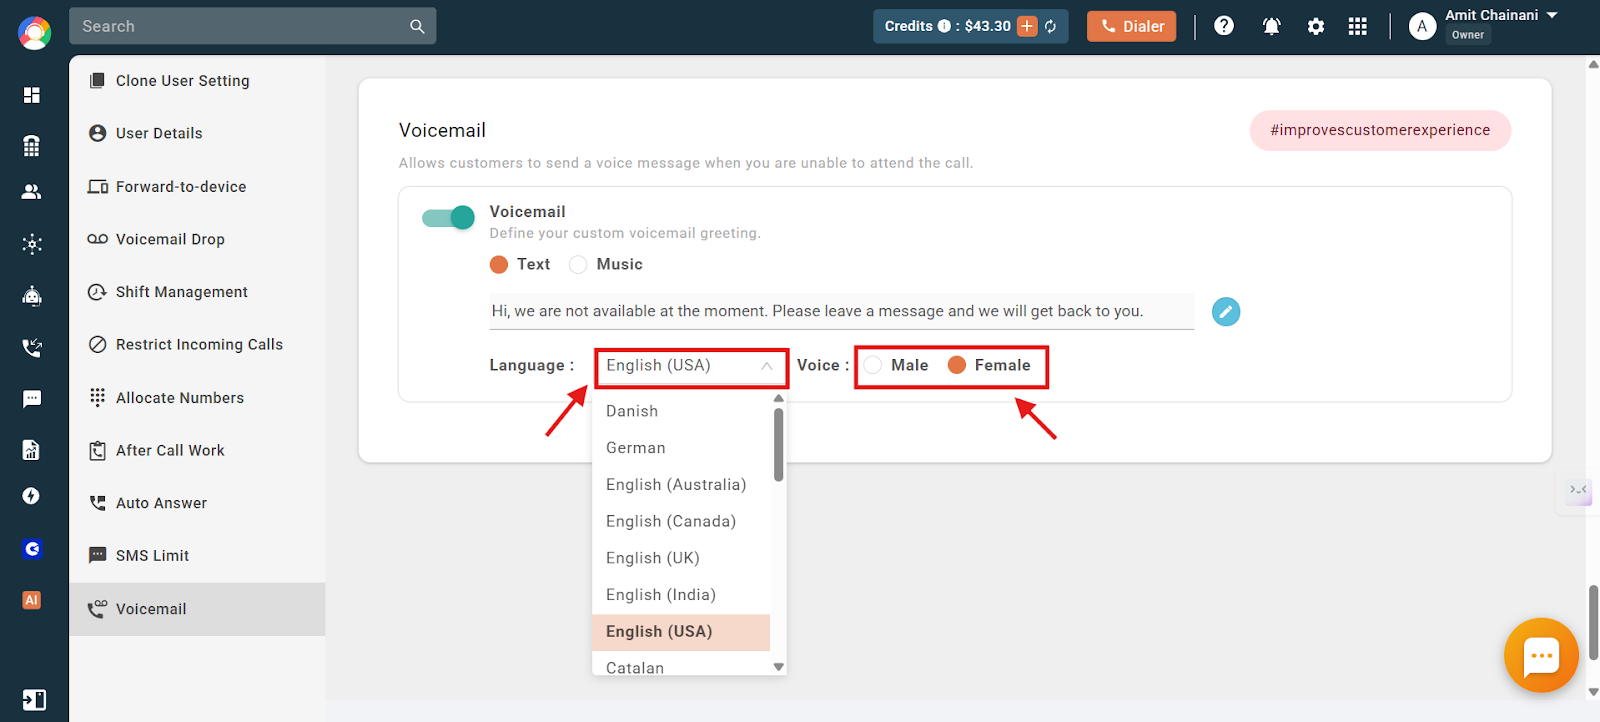This screenshot has height=722, width=1600.
Task: Click the logout icon at bottom of left rail
Action: (x=34, y=700)
